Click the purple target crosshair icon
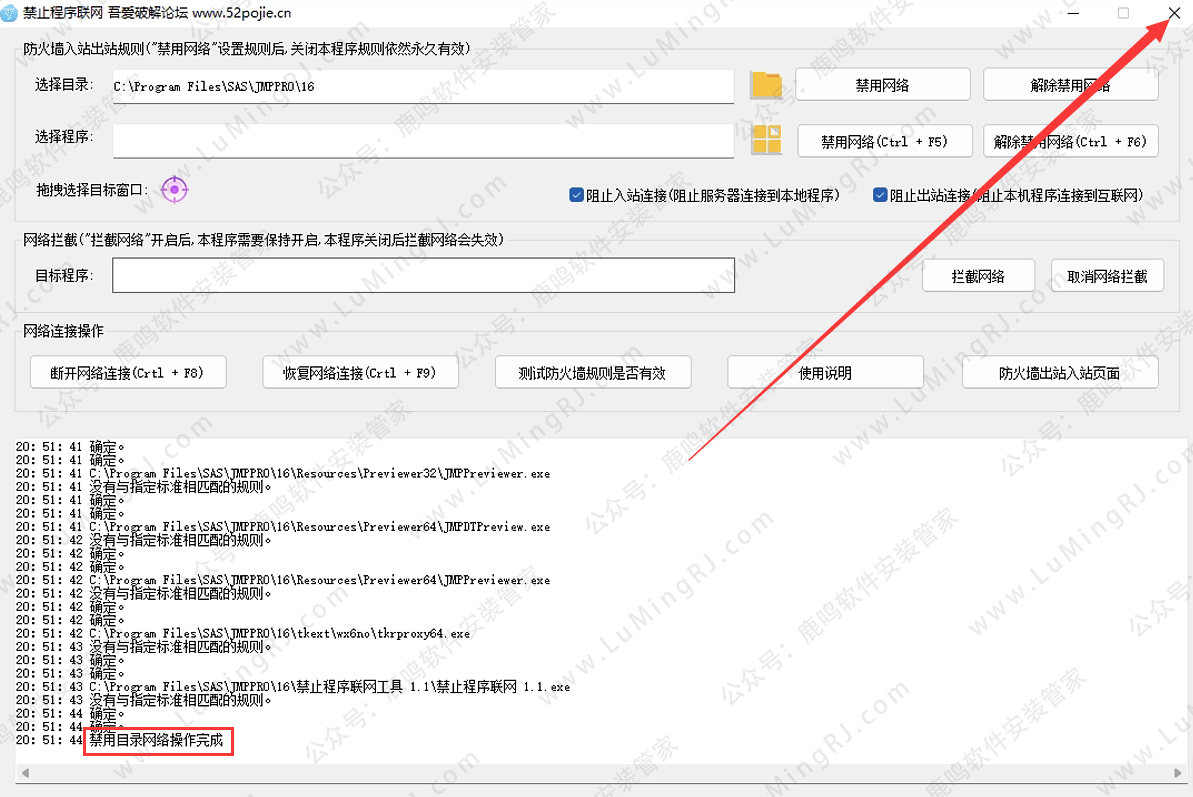Viewport: 1193px width, 797px height. [x=175, y=188]
